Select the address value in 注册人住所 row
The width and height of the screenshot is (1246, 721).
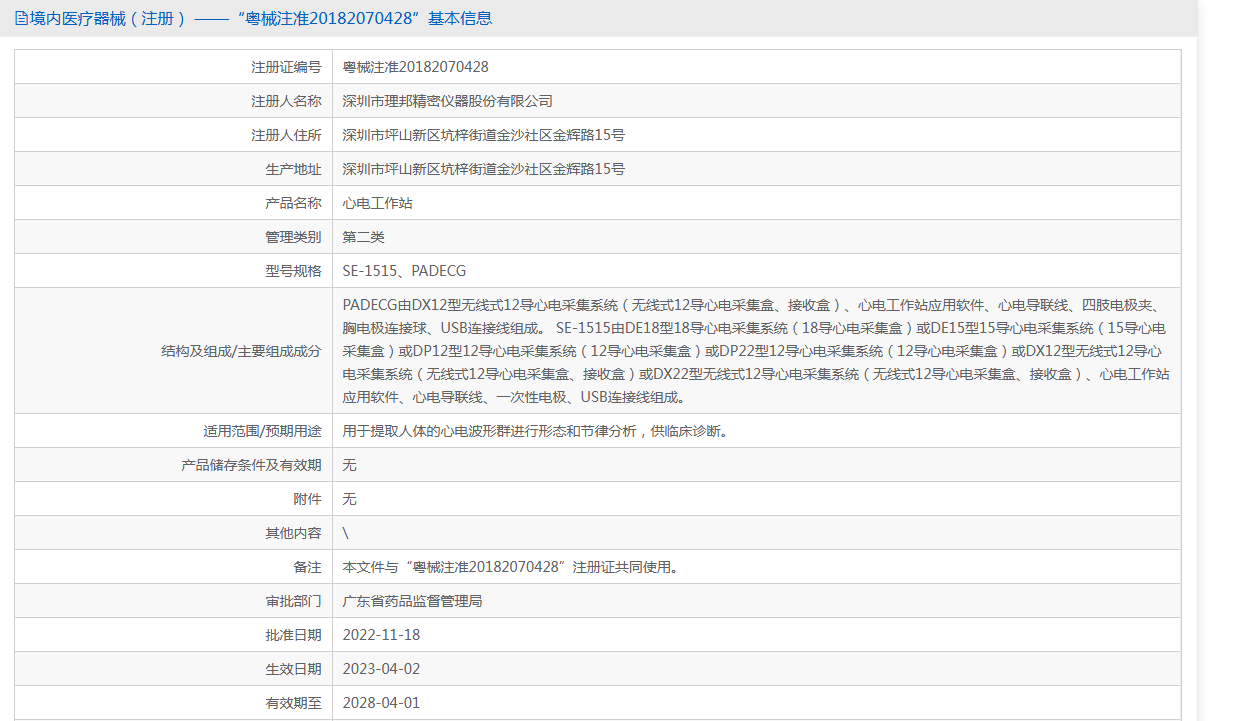tap(483, 135)
